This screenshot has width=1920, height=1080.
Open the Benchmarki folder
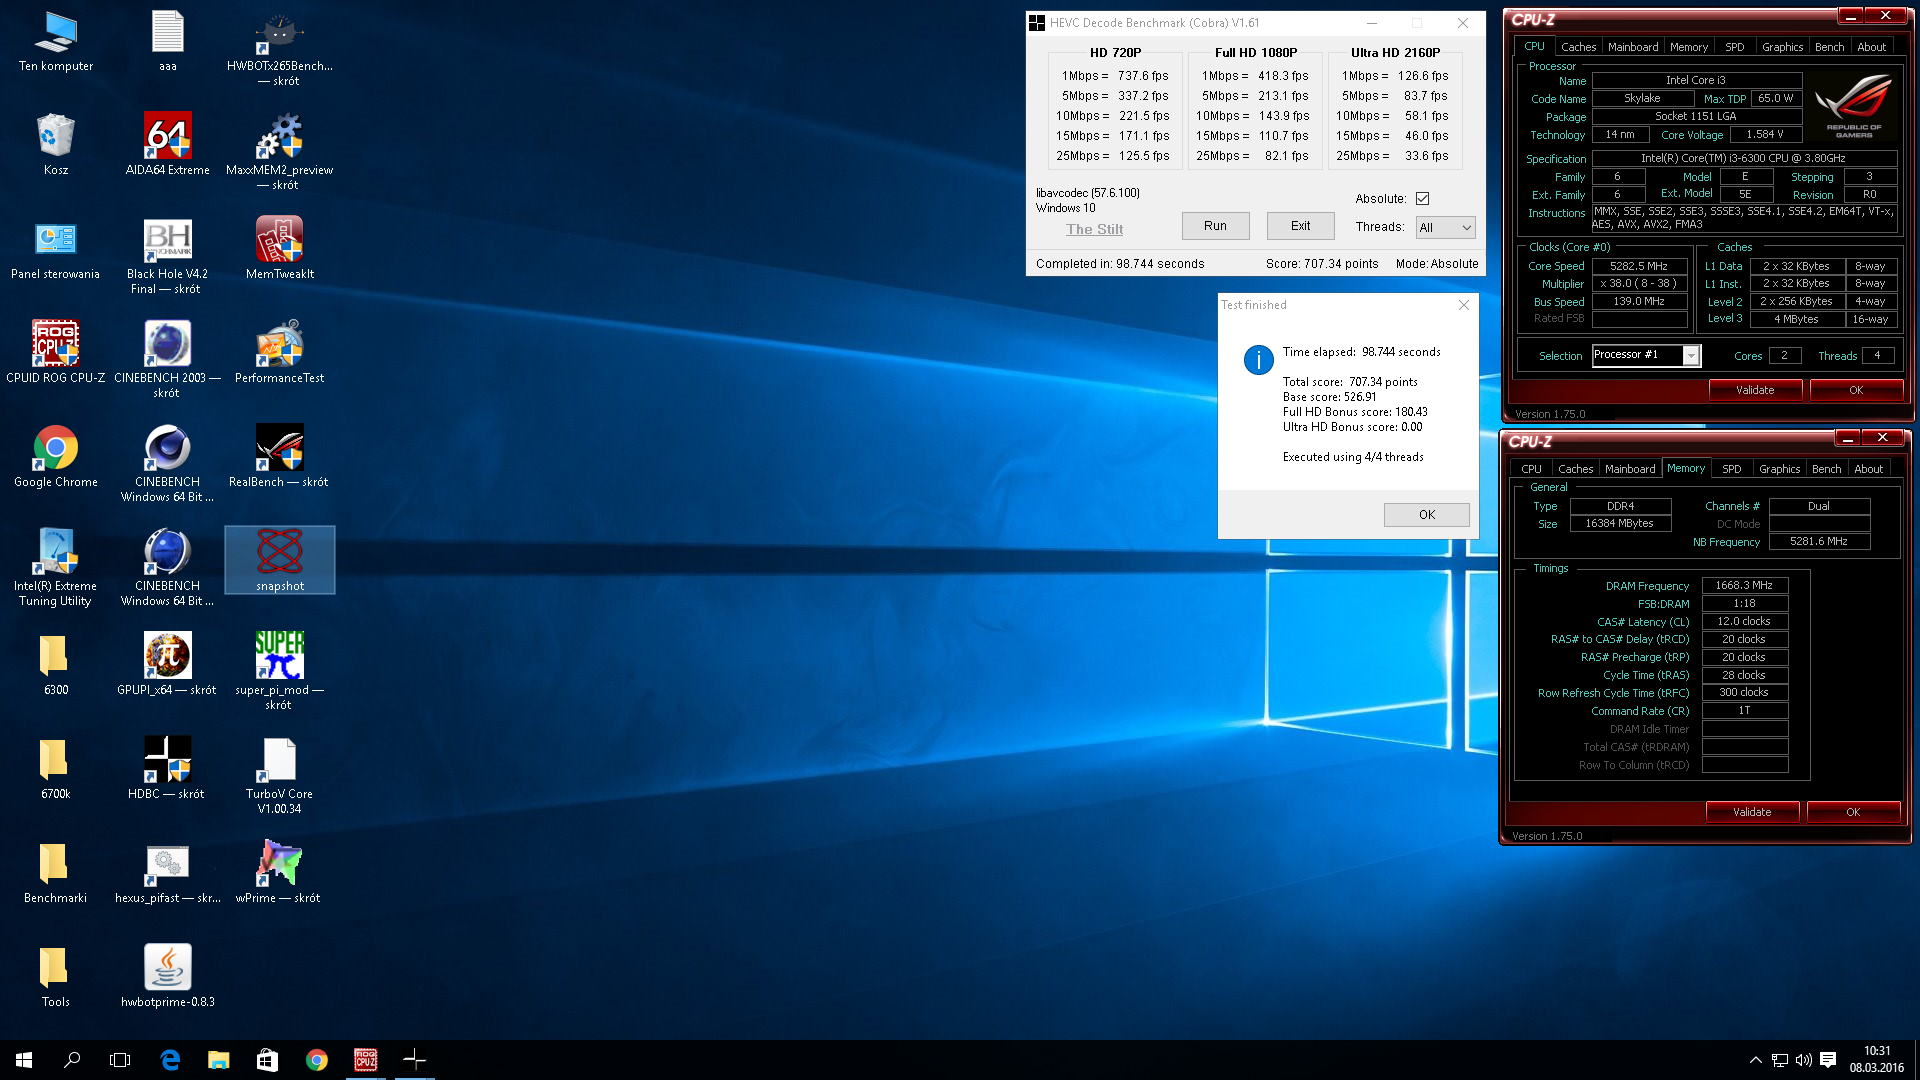(56, 872)
